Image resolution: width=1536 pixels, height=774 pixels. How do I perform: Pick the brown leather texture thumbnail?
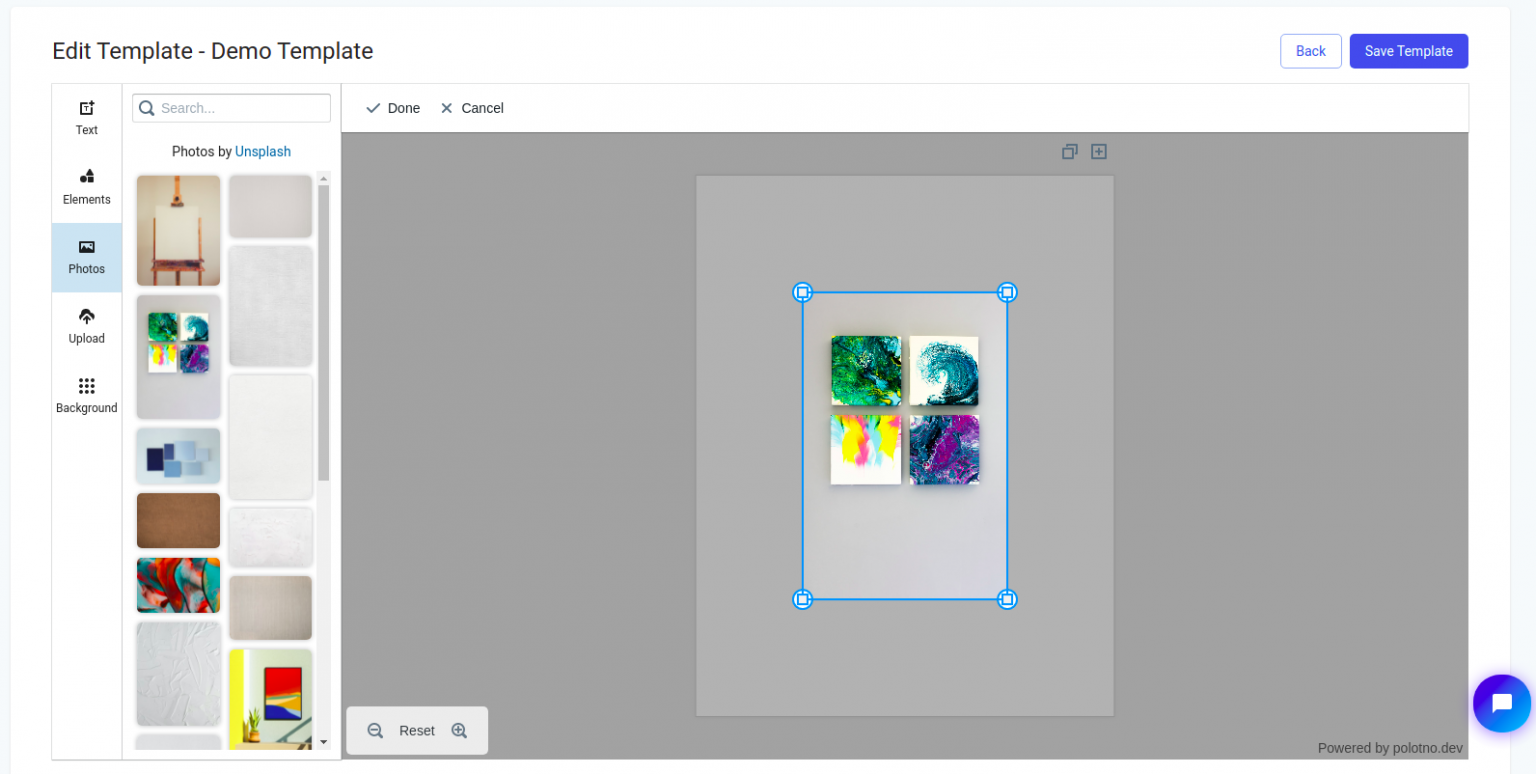[x=178, y=521]
